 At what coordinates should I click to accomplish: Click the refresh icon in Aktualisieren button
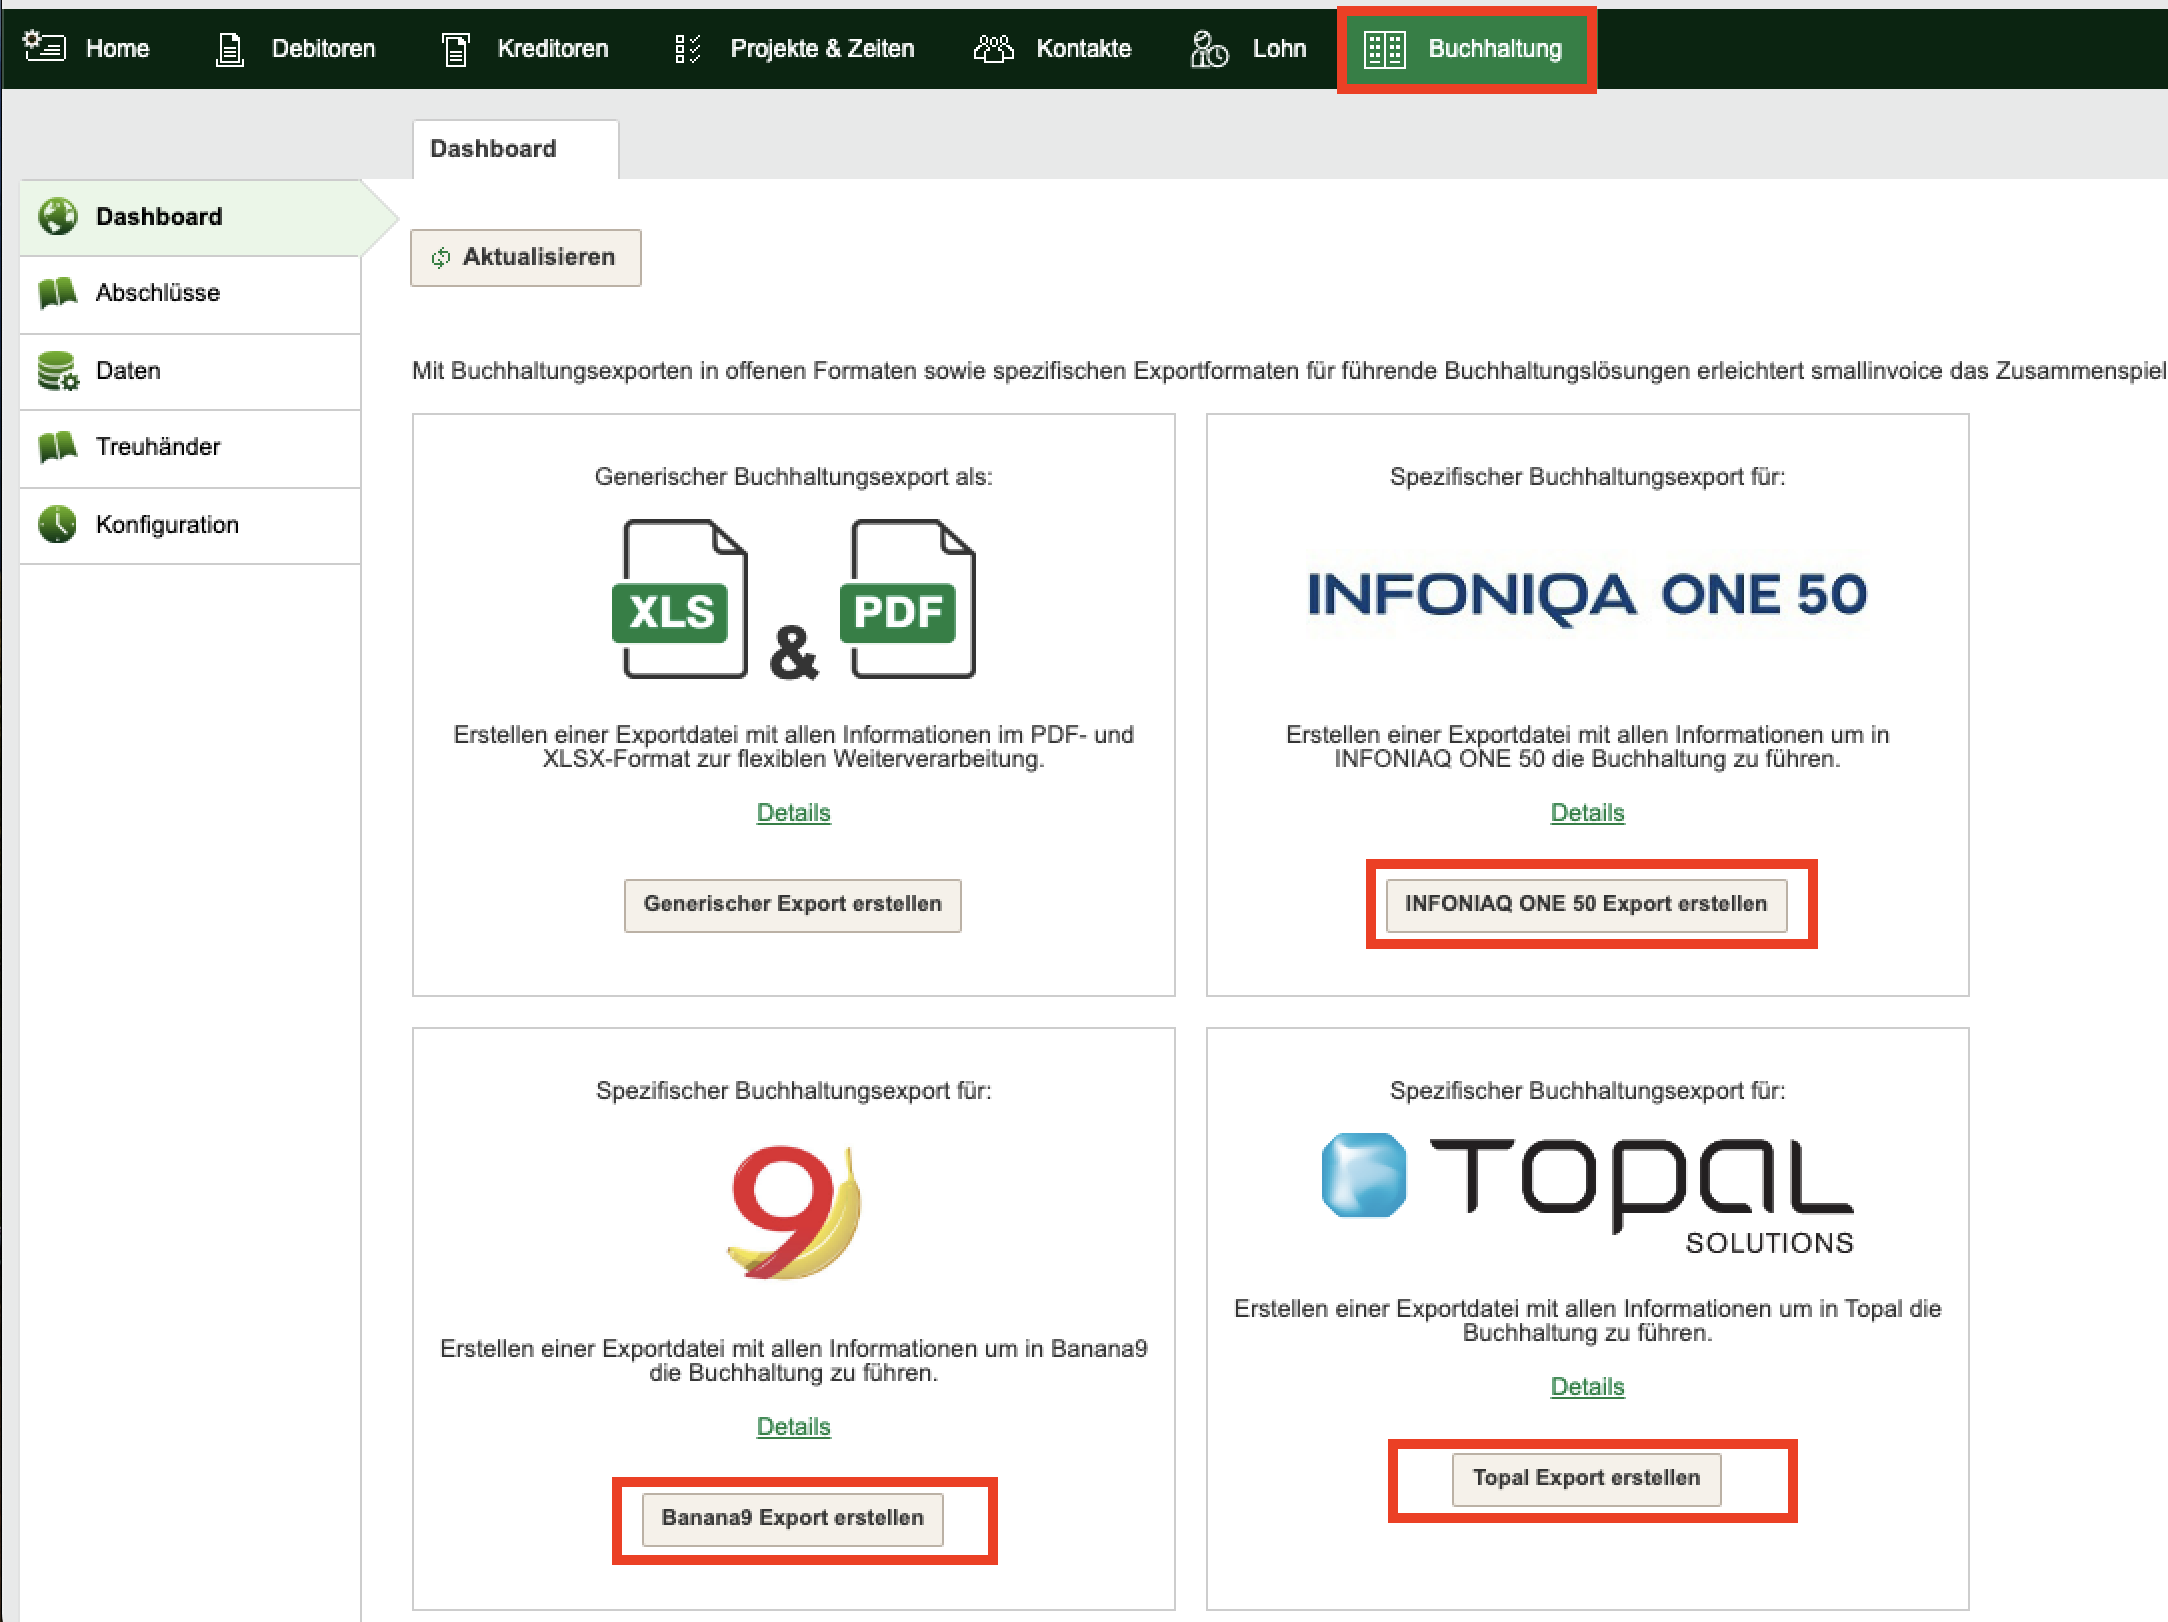[441, 258]
